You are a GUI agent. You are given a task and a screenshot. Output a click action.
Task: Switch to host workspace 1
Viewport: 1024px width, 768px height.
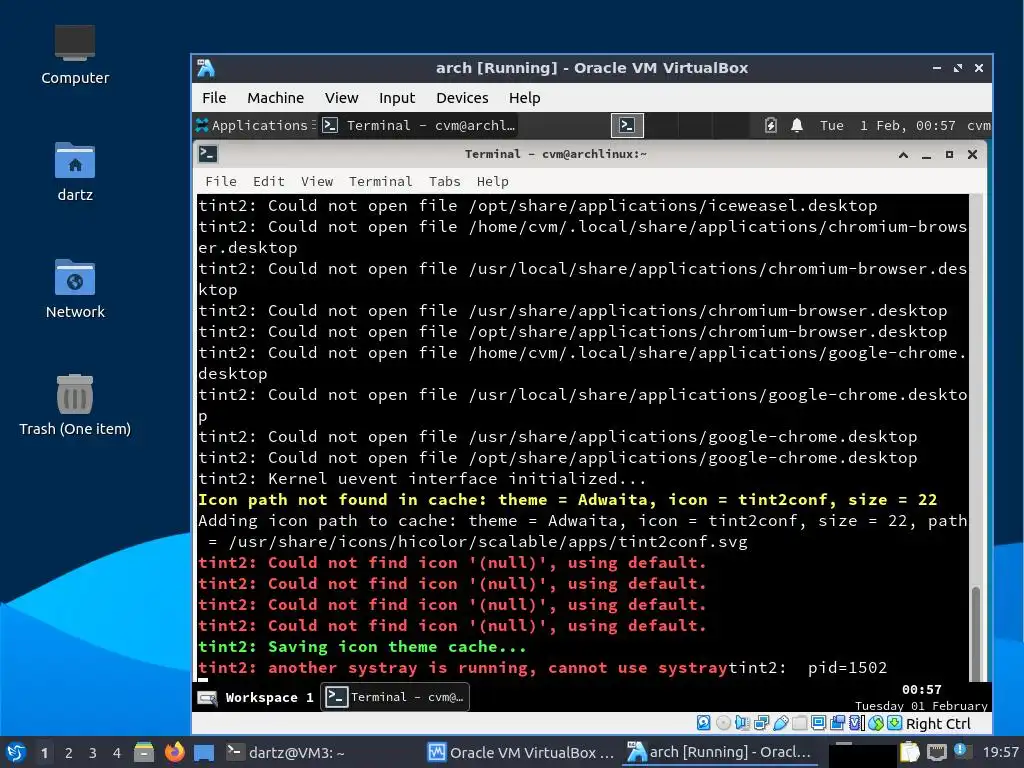(44, 753)
